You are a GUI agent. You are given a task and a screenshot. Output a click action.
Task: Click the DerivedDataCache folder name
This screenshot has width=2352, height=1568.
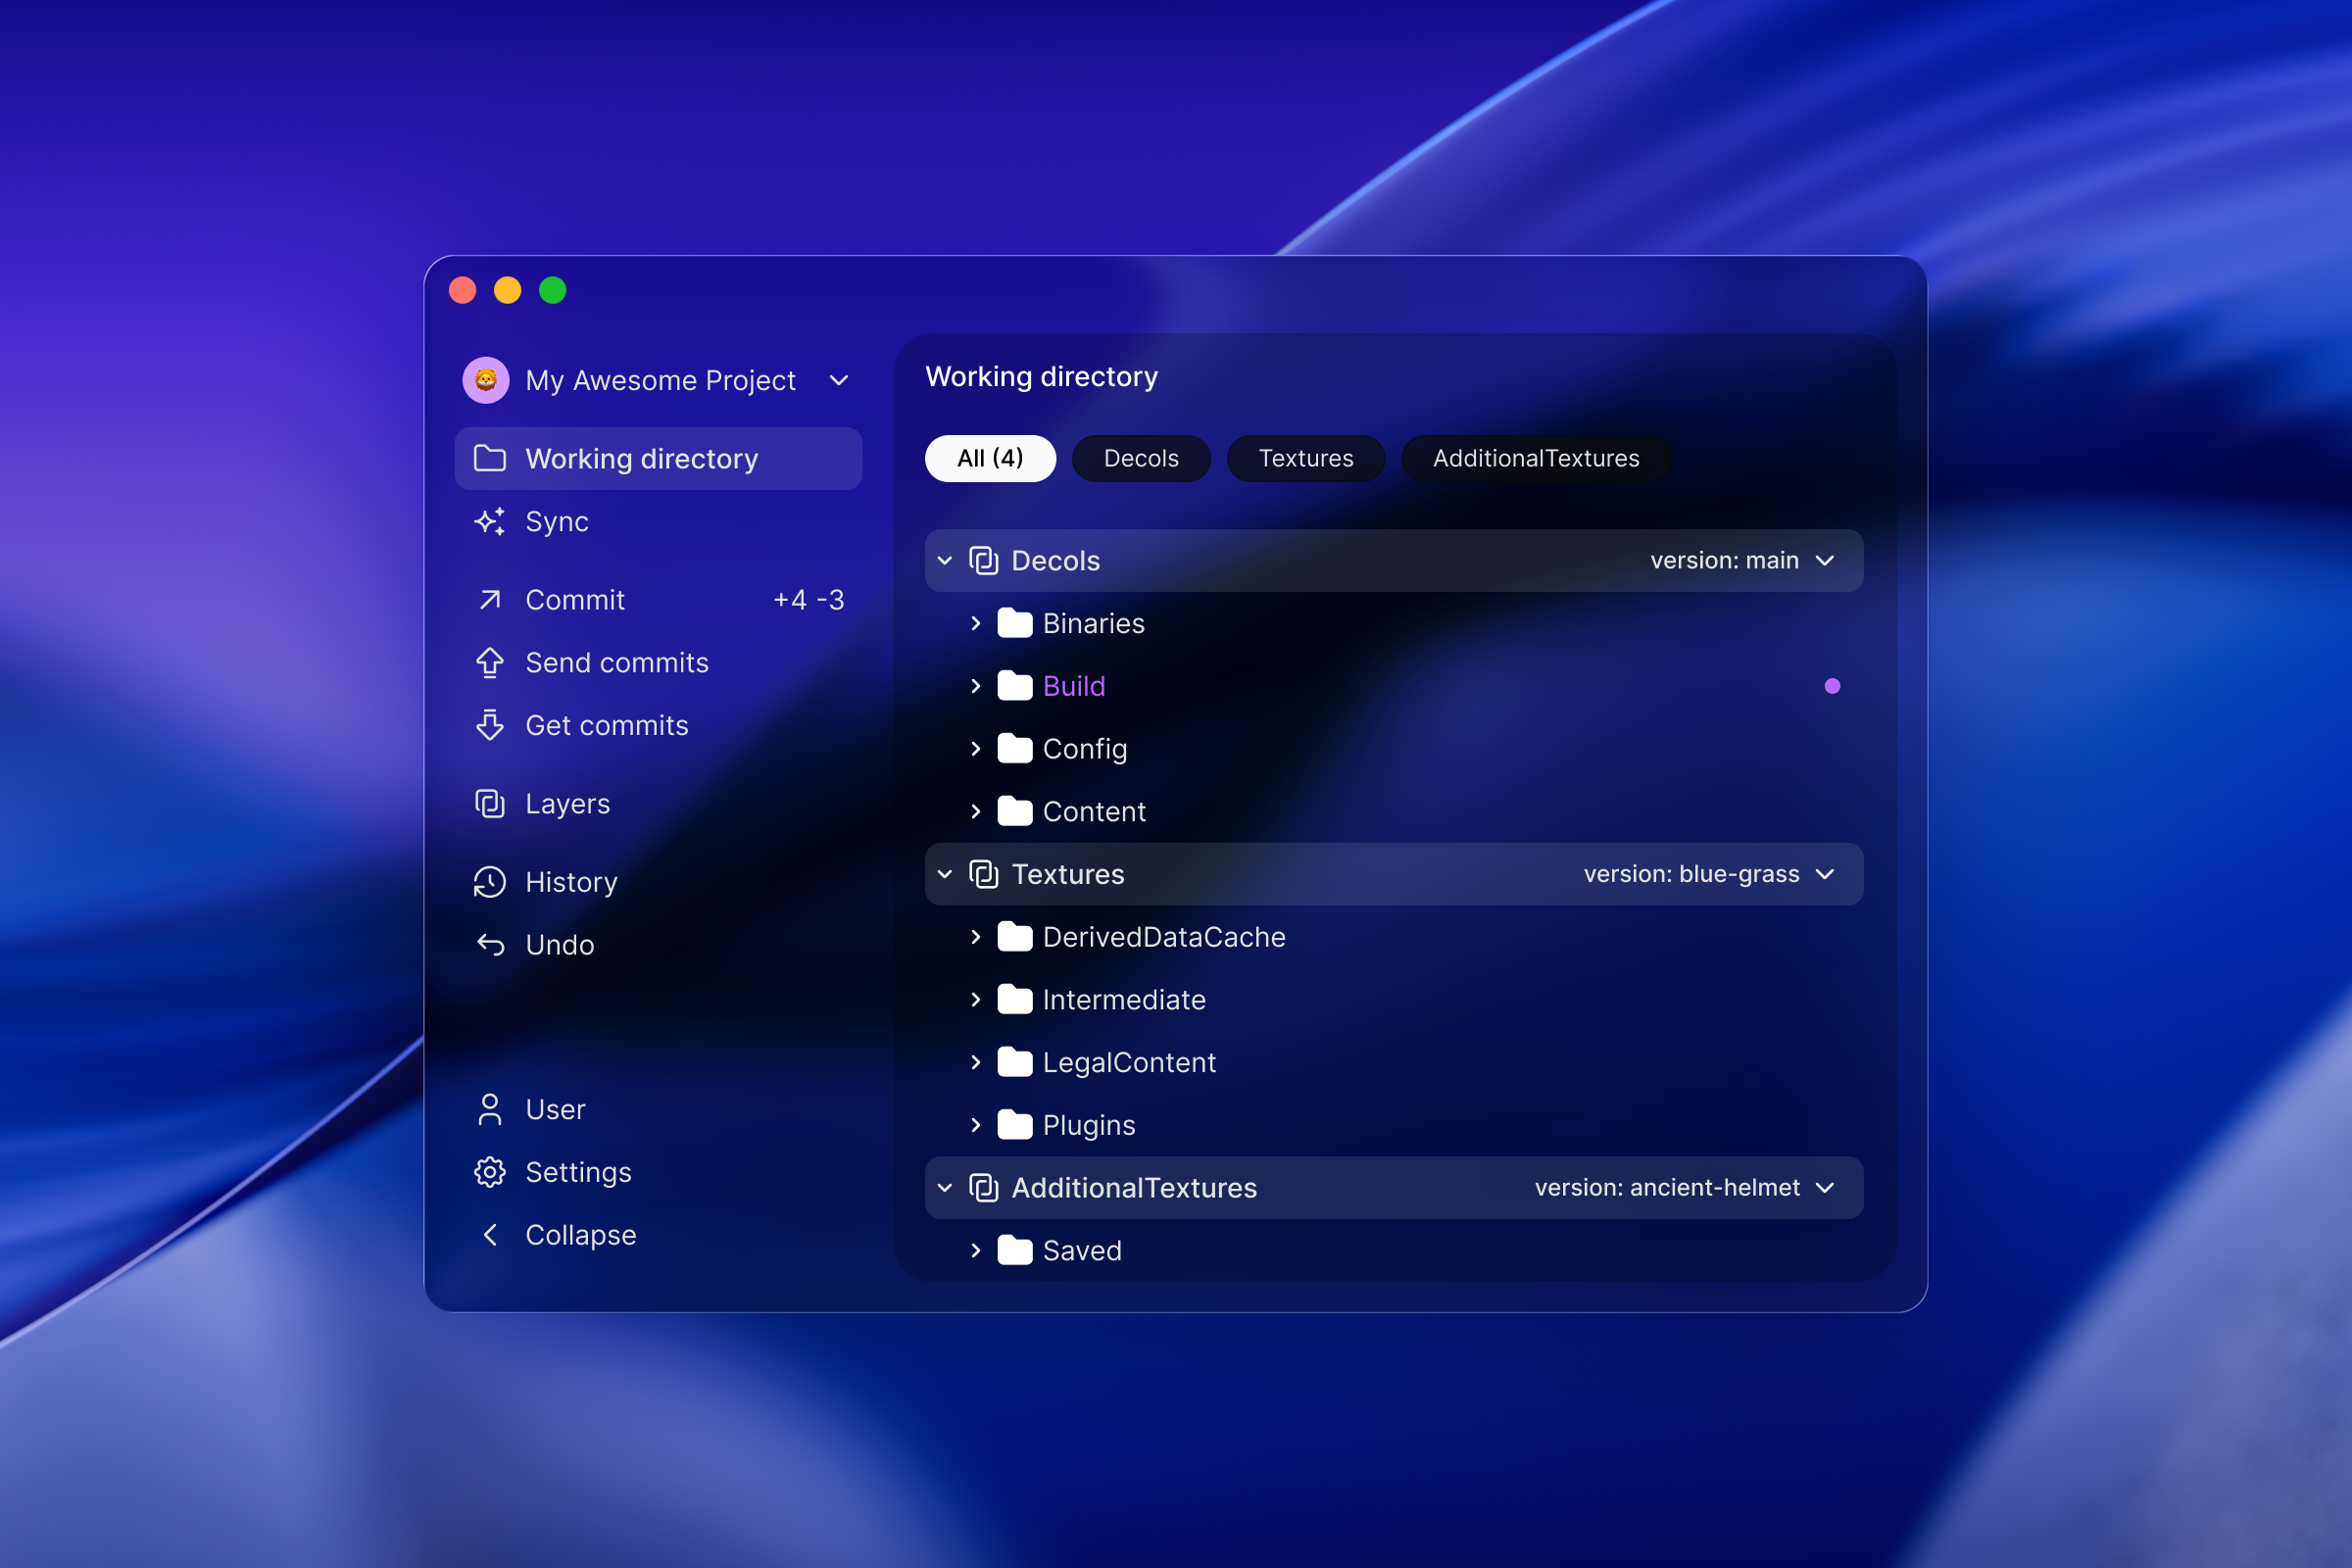click(1164, 937)
